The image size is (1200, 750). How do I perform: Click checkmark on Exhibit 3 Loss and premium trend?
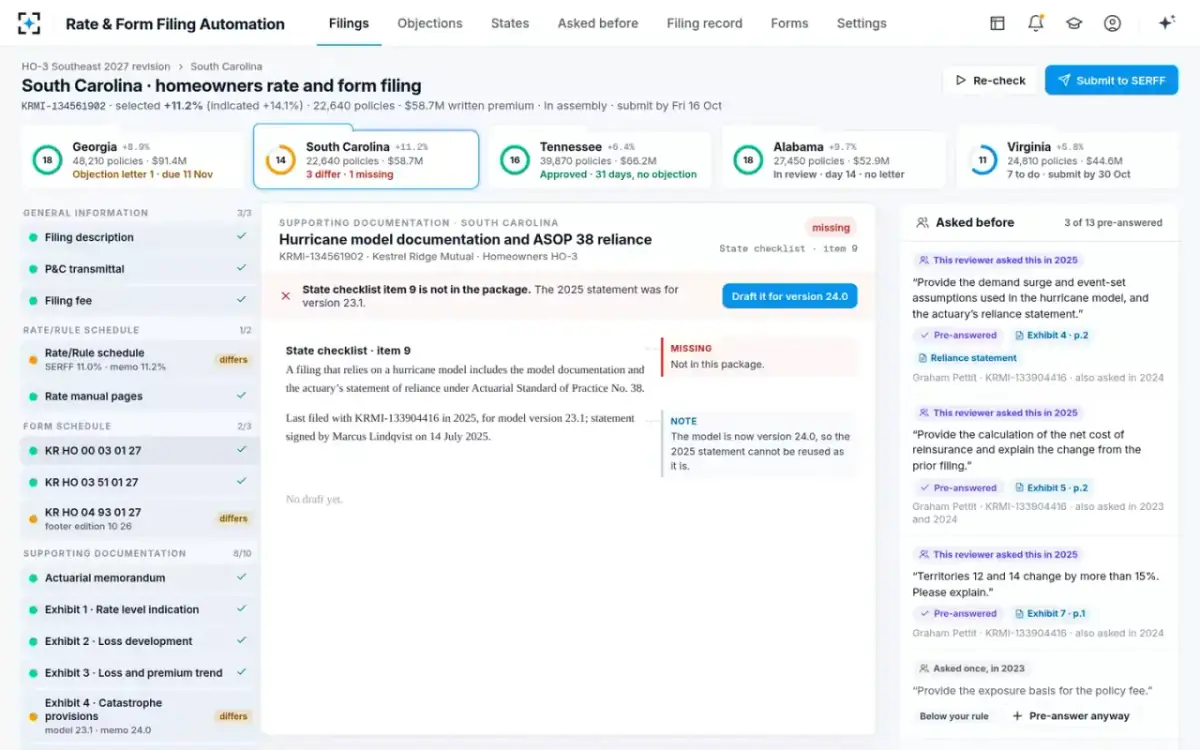pos(241,673)
